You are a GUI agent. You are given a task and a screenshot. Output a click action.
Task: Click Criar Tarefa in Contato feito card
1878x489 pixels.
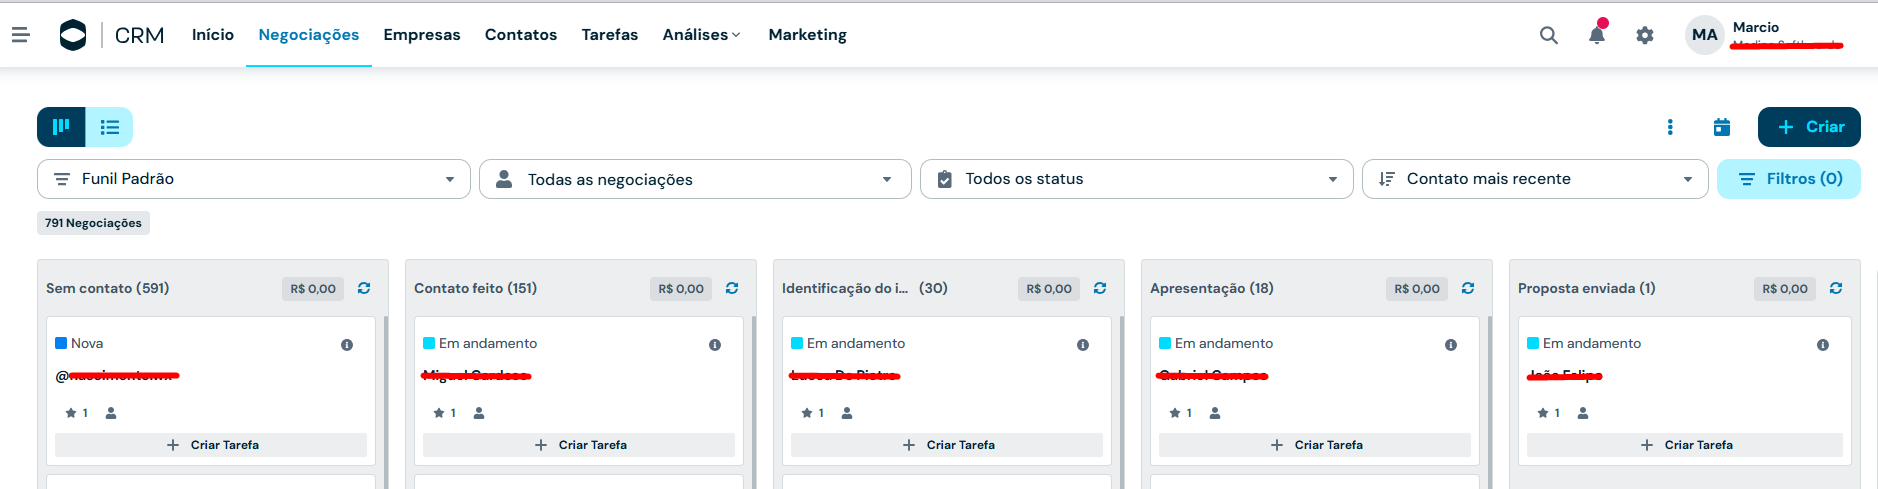coord(579,445)
